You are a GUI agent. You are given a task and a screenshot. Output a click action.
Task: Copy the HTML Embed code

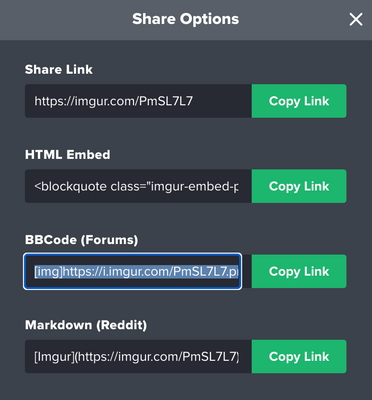pos(299,186)
